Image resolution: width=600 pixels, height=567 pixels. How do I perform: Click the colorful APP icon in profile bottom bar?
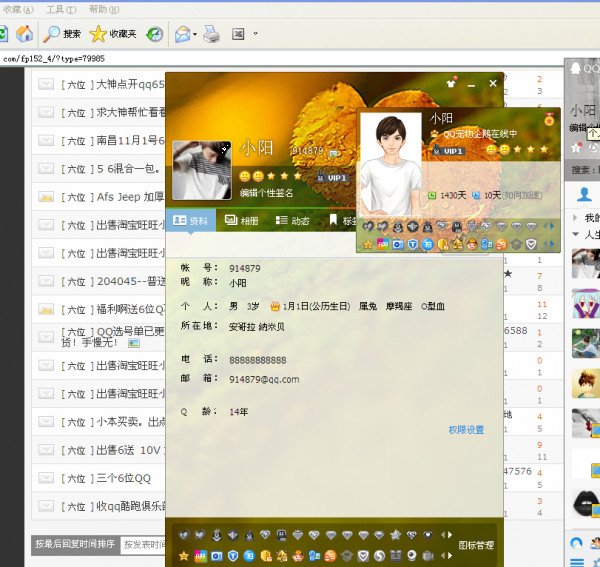tap(200, 556)
